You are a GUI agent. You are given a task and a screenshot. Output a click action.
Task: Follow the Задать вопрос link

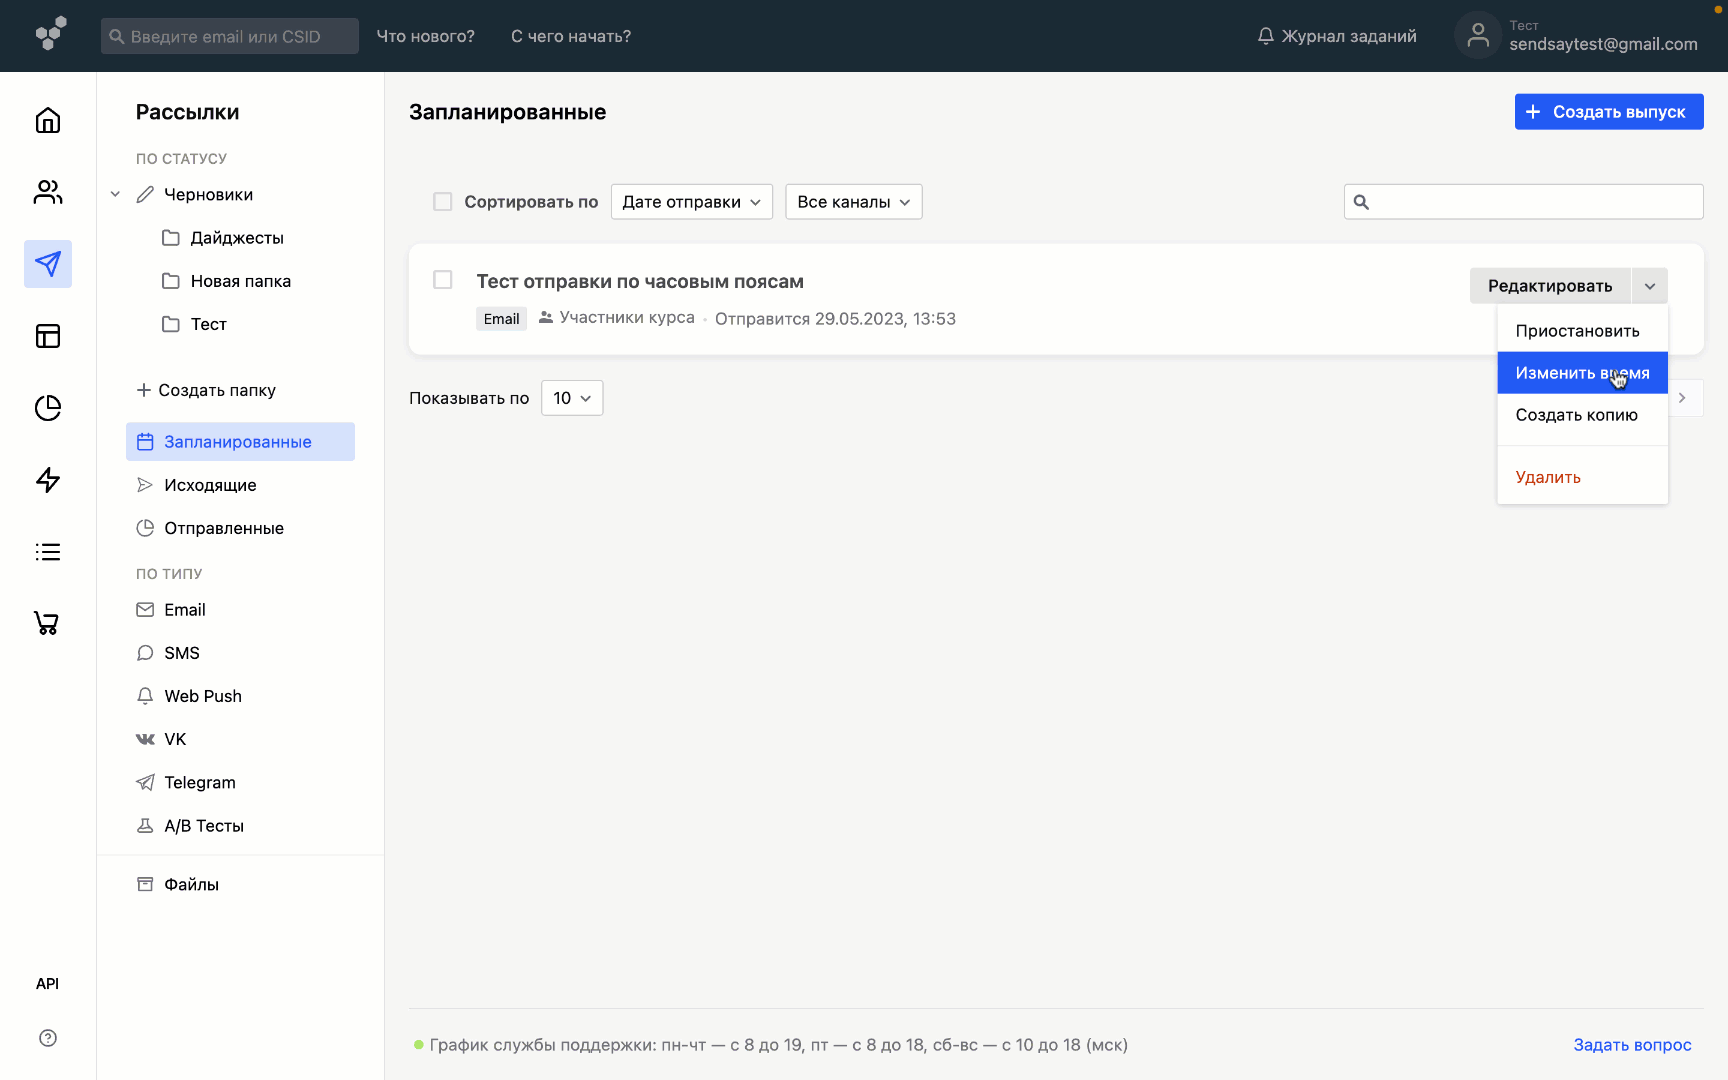[x=1632, y=1045]
